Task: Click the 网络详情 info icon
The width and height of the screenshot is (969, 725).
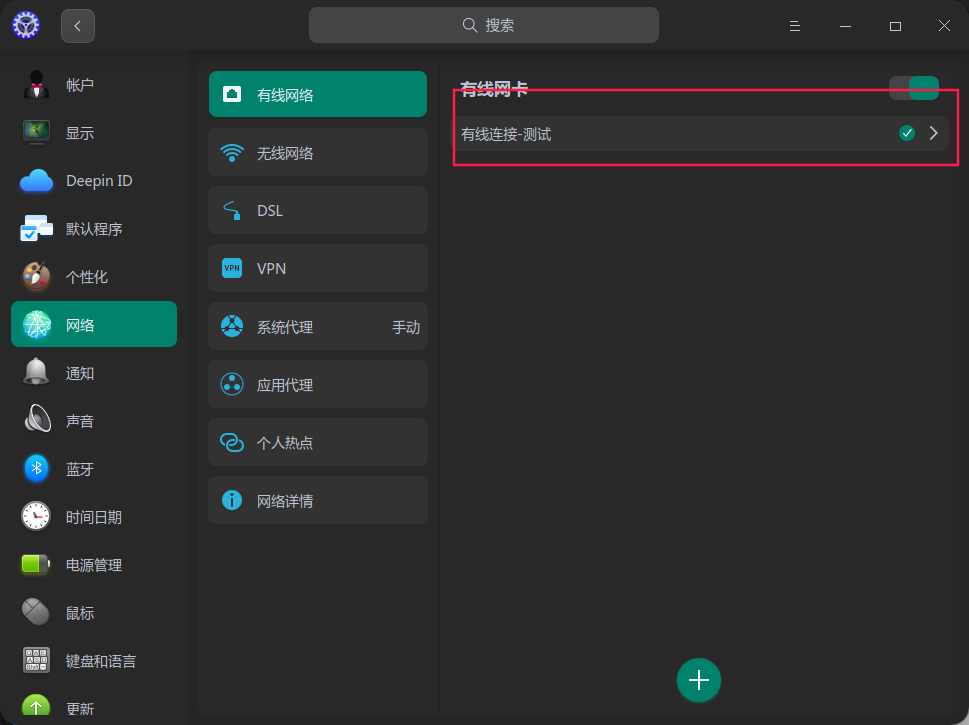Action: tap(232, 499)
